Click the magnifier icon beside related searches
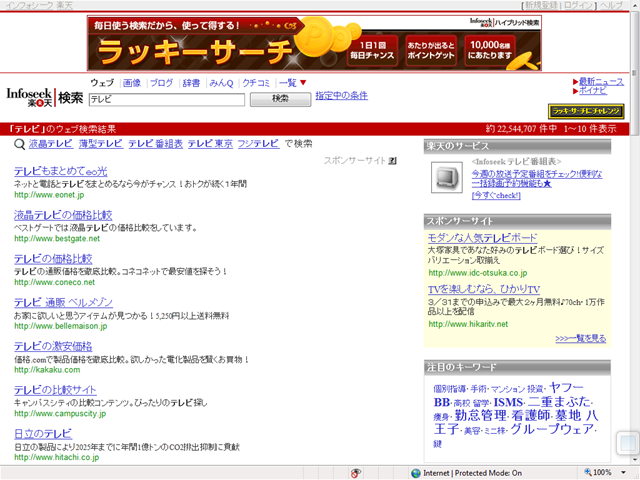This screenshot has height=480, width=640. click(x=19, y=144)
